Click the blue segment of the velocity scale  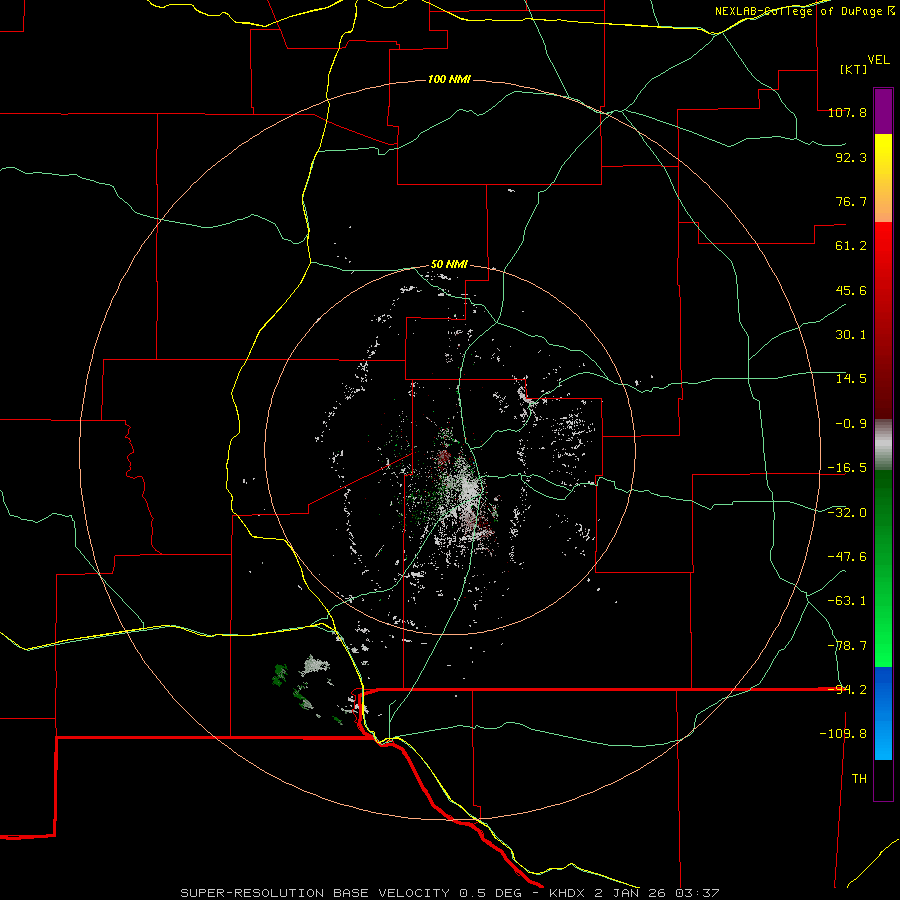pos(883,713)
